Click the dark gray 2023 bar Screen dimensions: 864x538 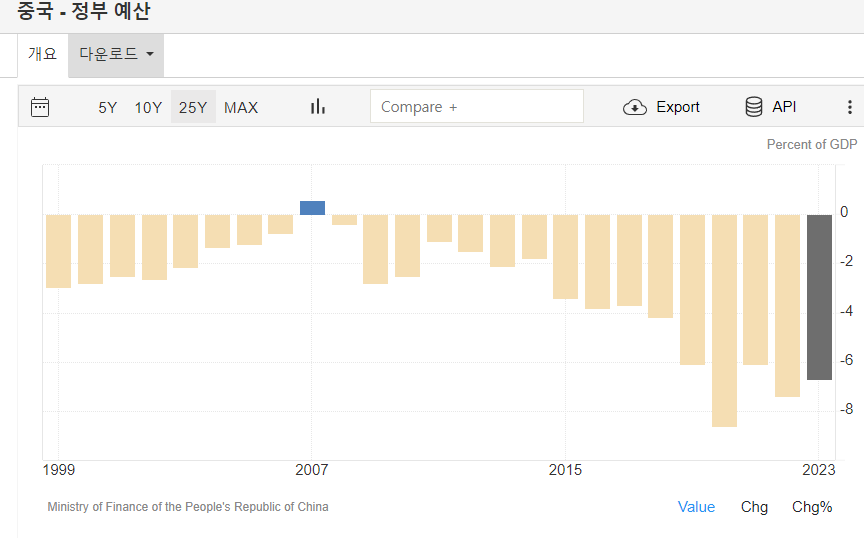819,297
